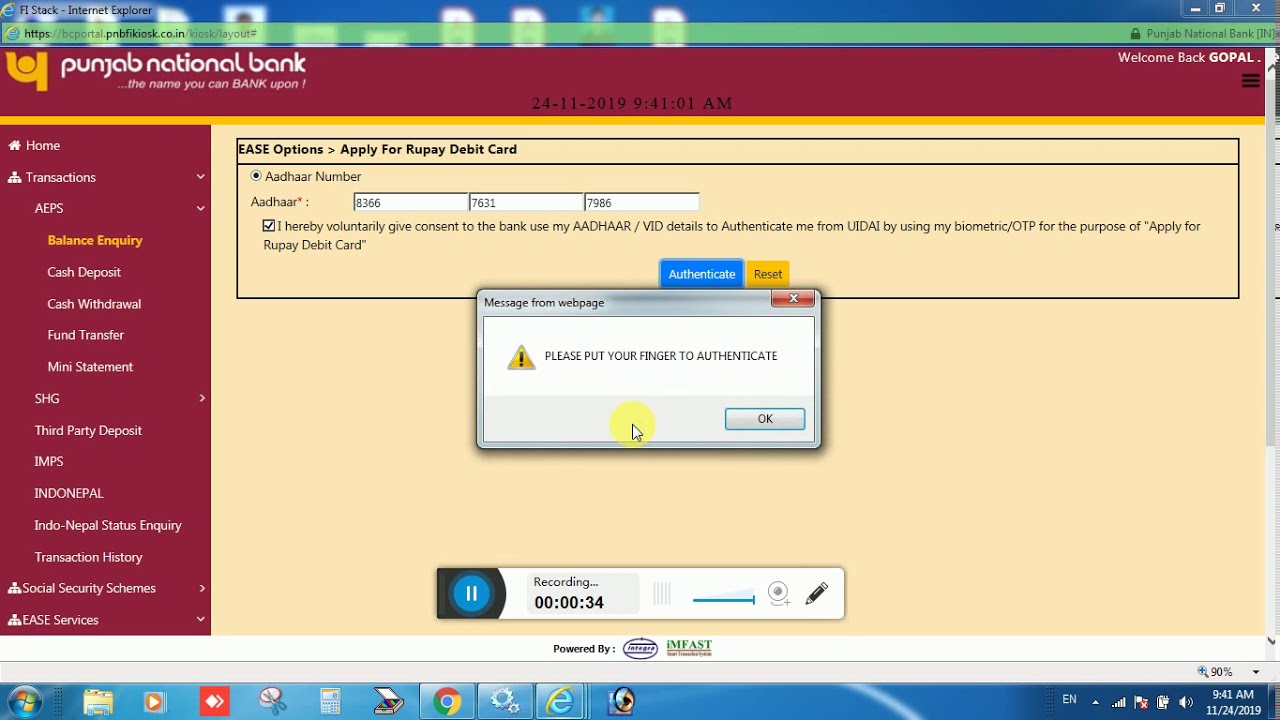Open the scanner app on taskbar
The image size is (1280, 720).
(388, 702)
